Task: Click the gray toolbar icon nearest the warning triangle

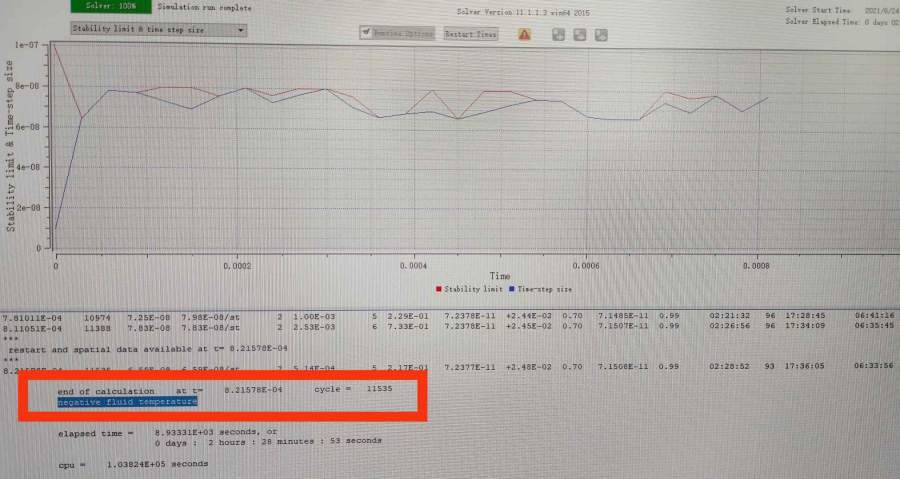Action: (x=558, y=34)
